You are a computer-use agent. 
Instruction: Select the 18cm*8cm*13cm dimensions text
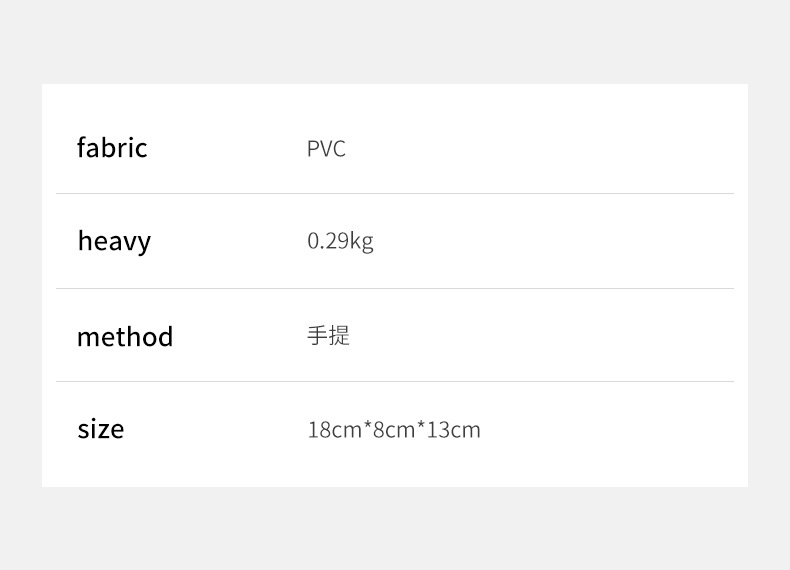(394, 430)
